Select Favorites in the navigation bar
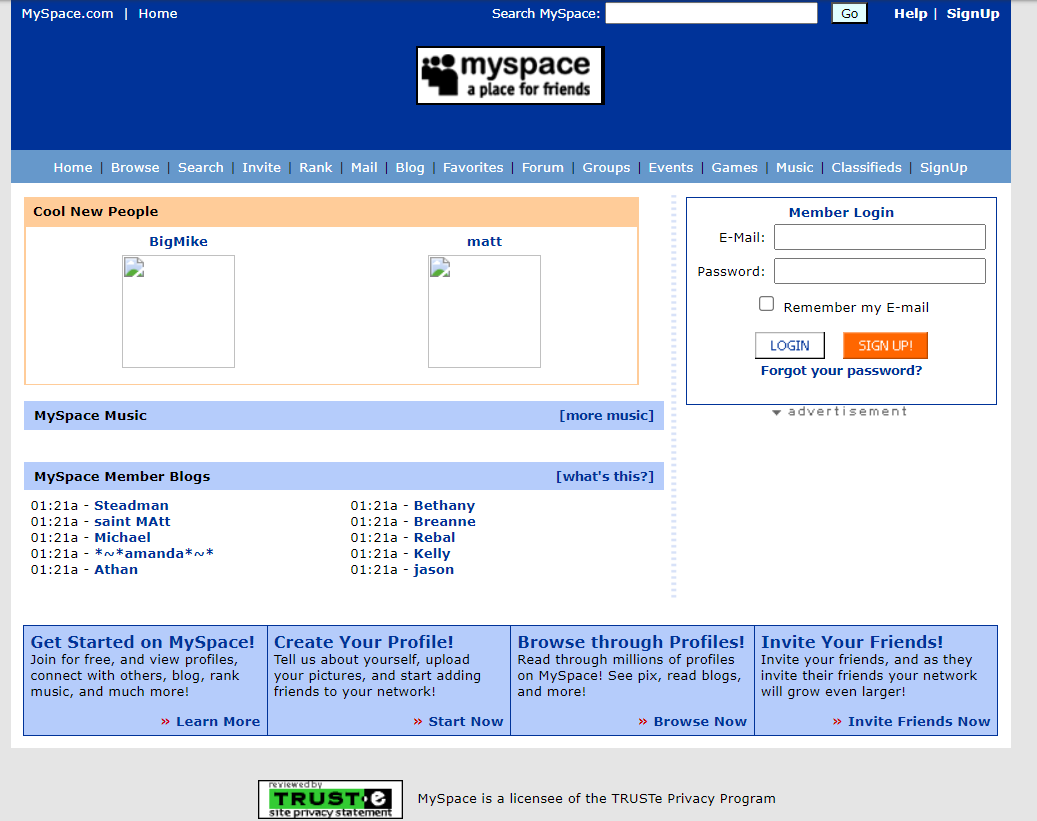The height and width of the screenshot is (821, 1037). (x=473, y=167)
